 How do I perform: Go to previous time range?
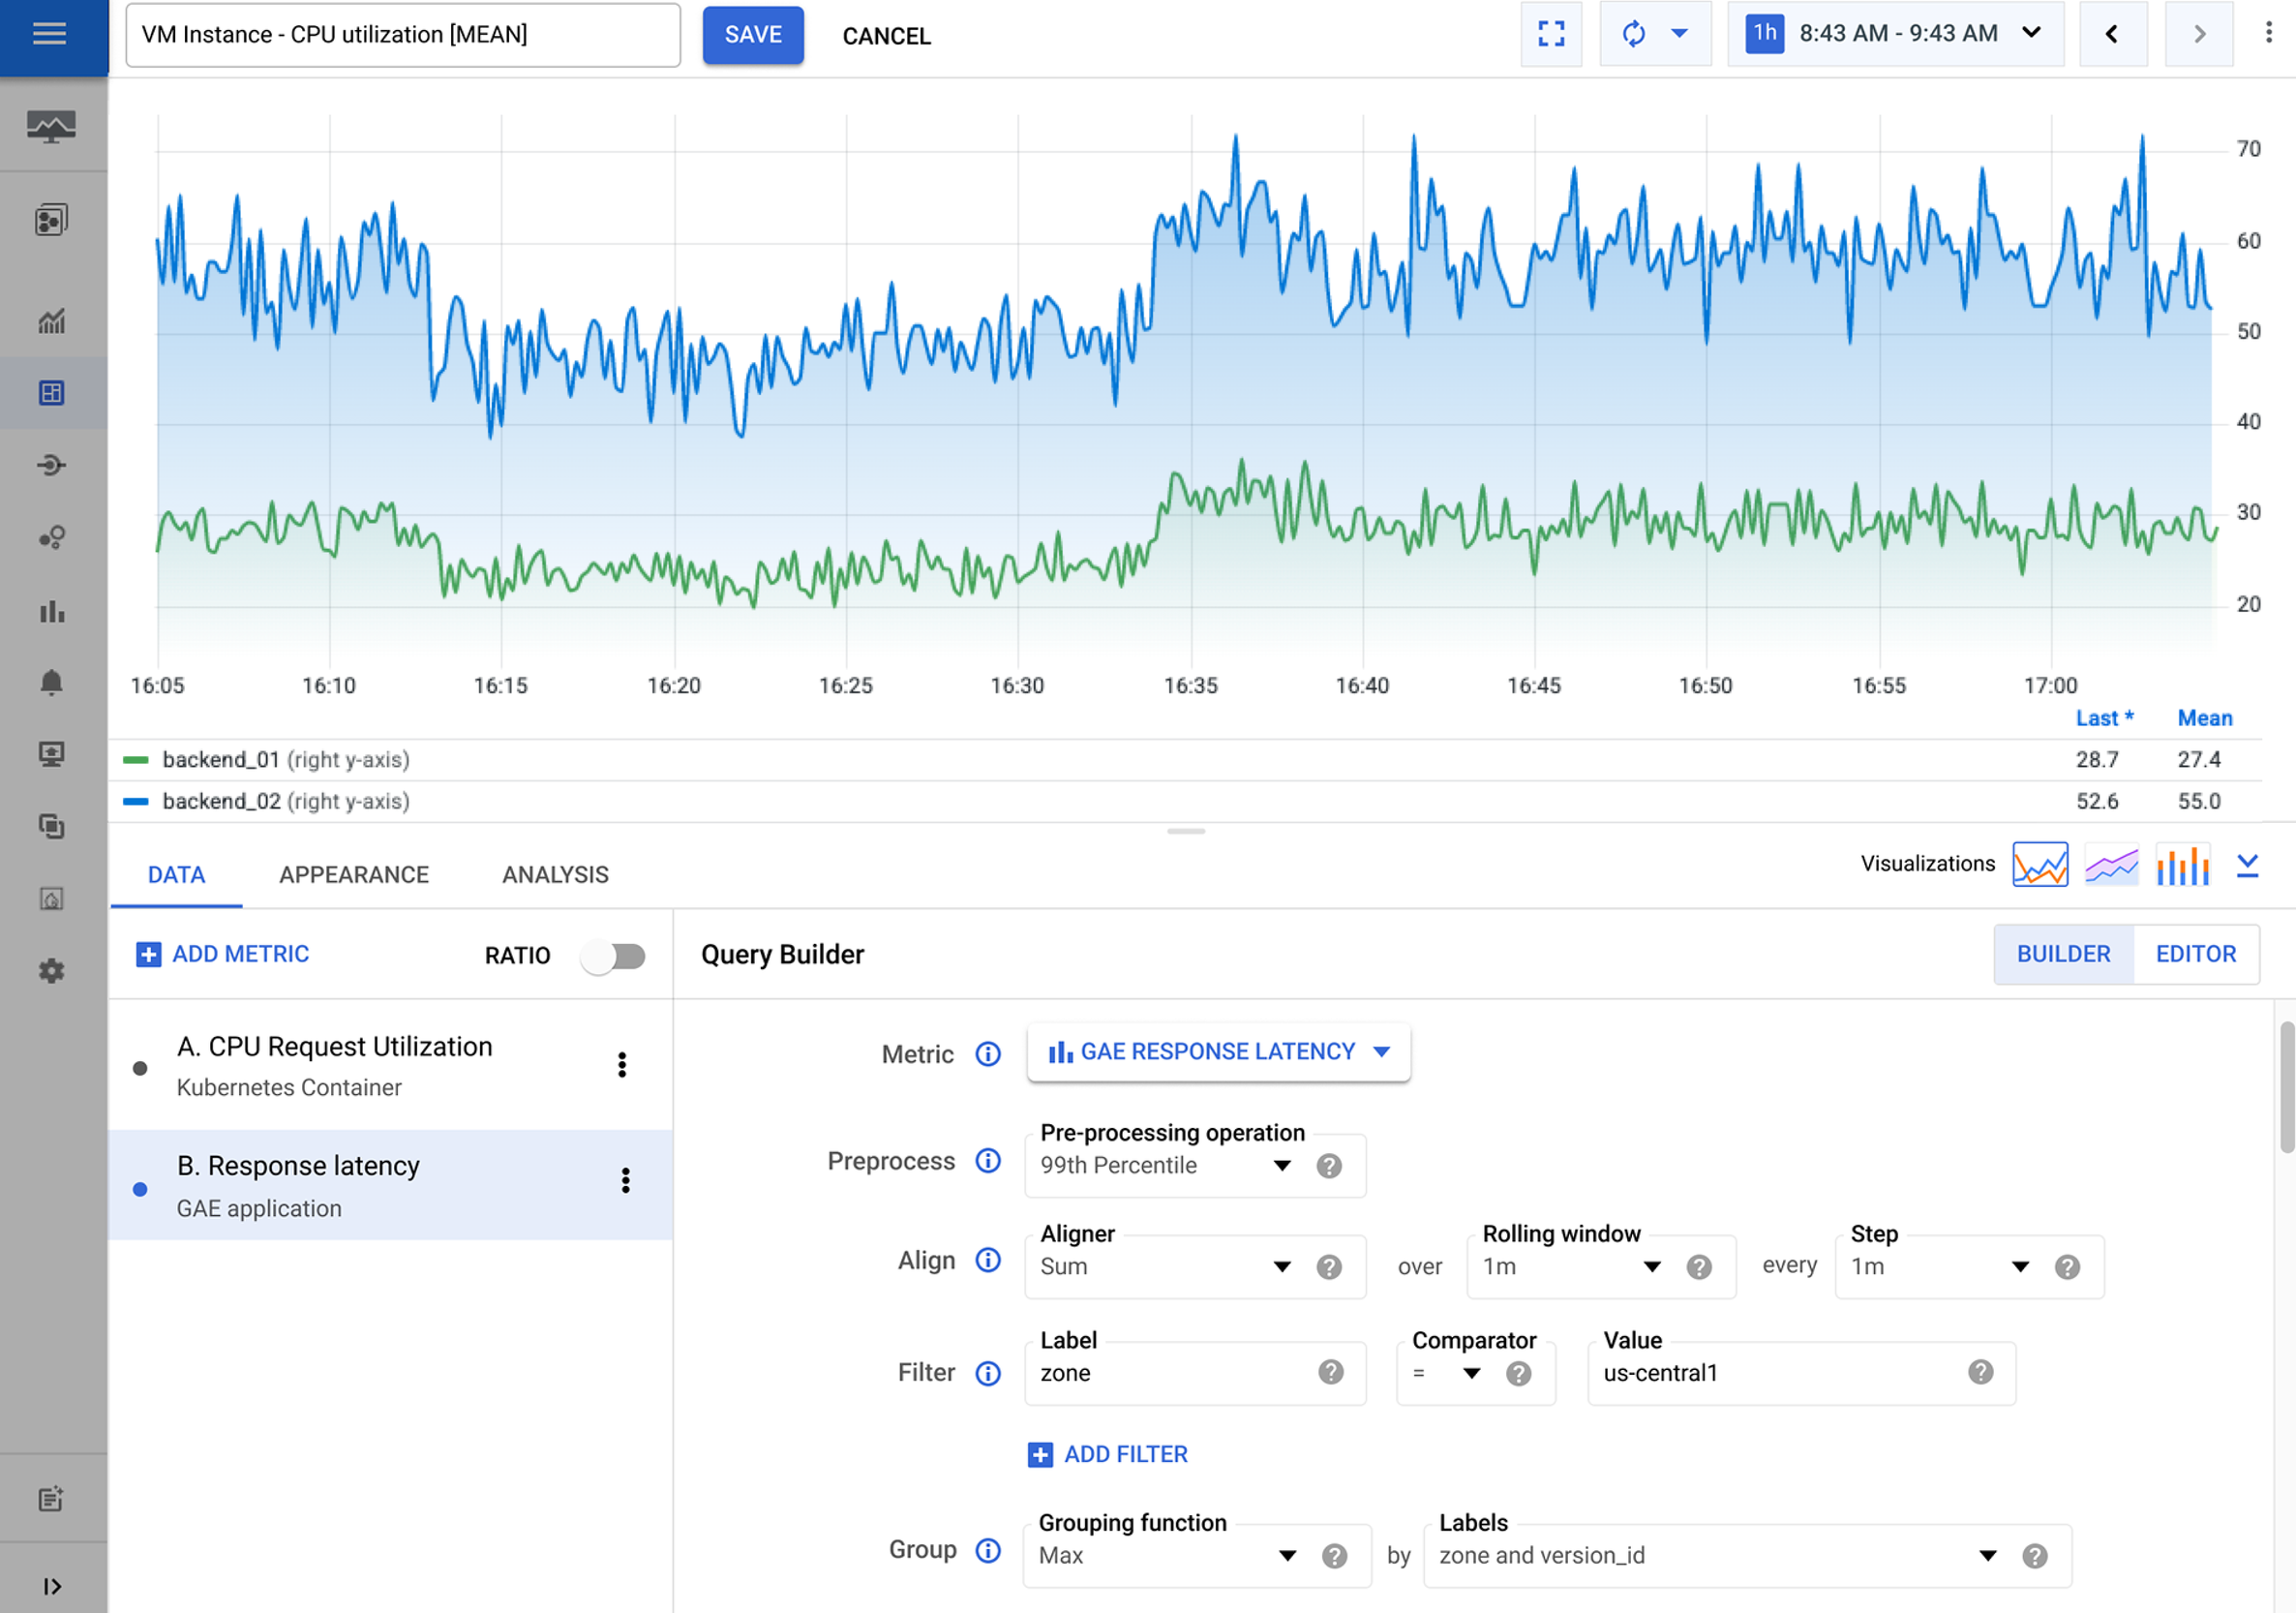2113,34
